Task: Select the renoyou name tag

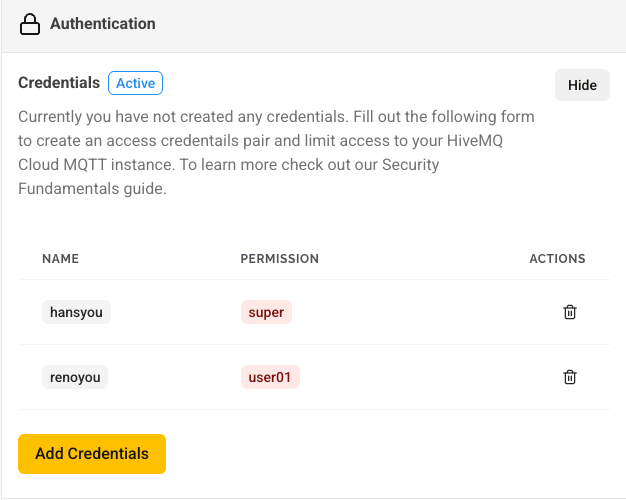Action: pyautogui.click(x=74, y=377)
